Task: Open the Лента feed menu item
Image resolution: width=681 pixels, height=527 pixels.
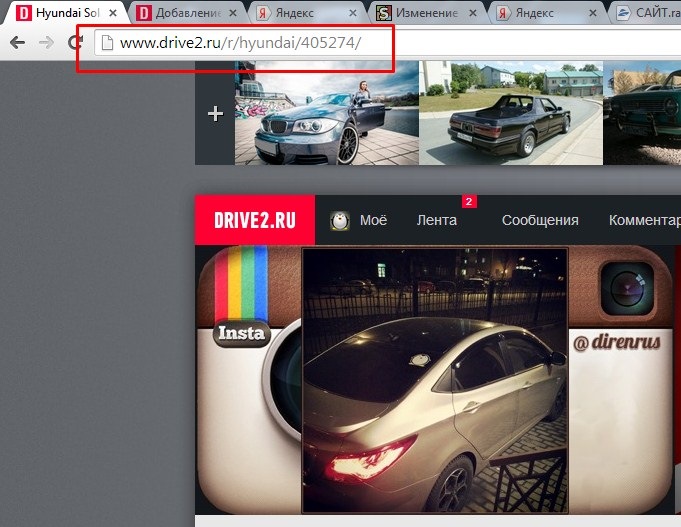Action: click(x=436, y=220)
